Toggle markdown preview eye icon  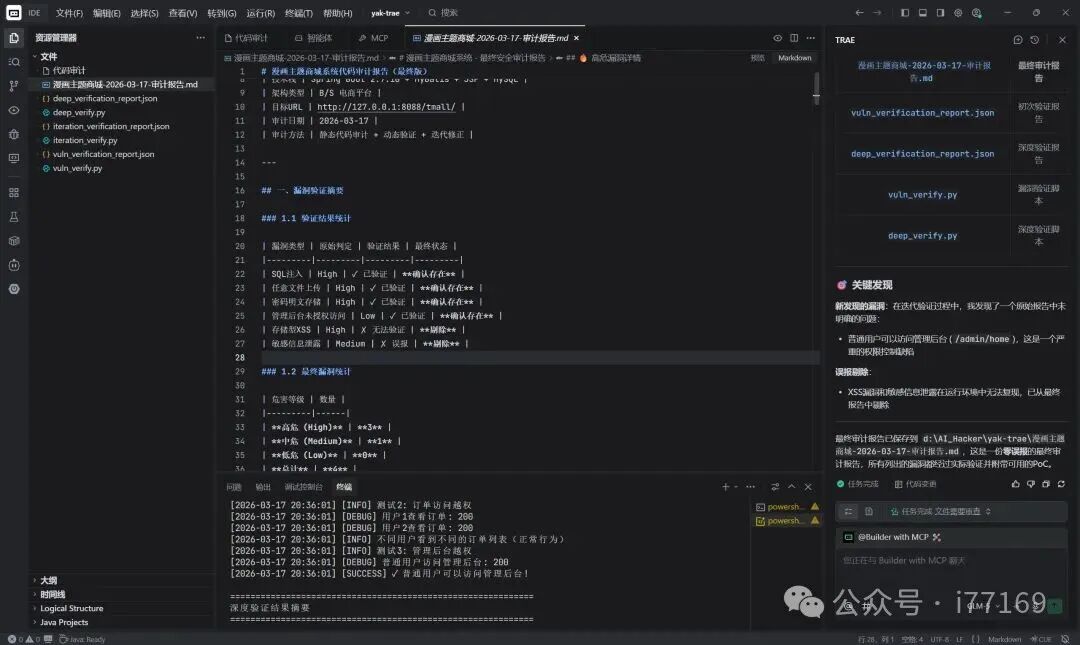tap(778, 38)
